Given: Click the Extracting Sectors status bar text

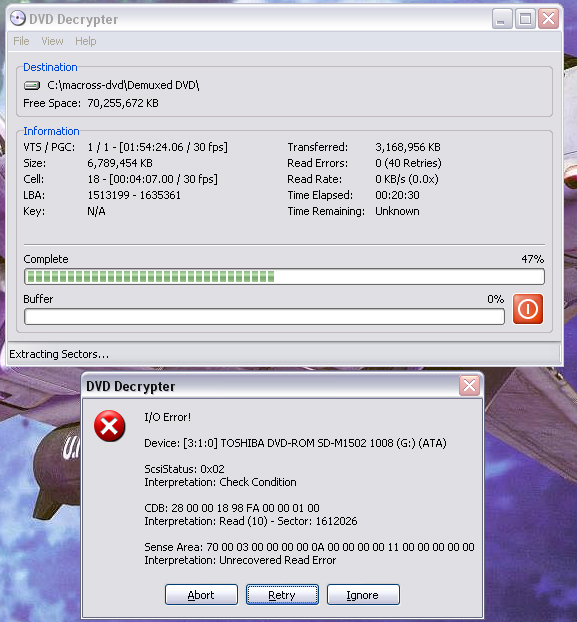Looking at the screenshot, I should 59,354.
